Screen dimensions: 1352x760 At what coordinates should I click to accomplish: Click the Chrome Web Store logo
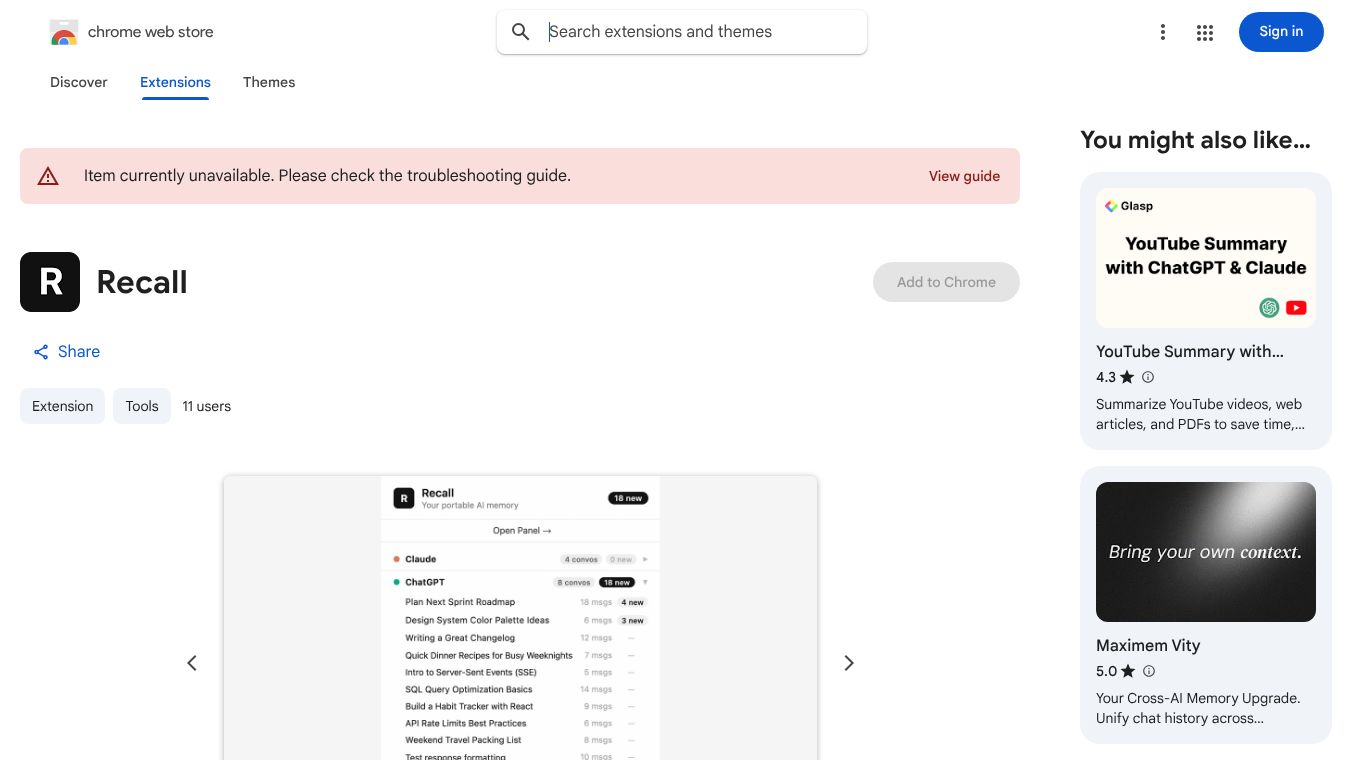point(64,32)
